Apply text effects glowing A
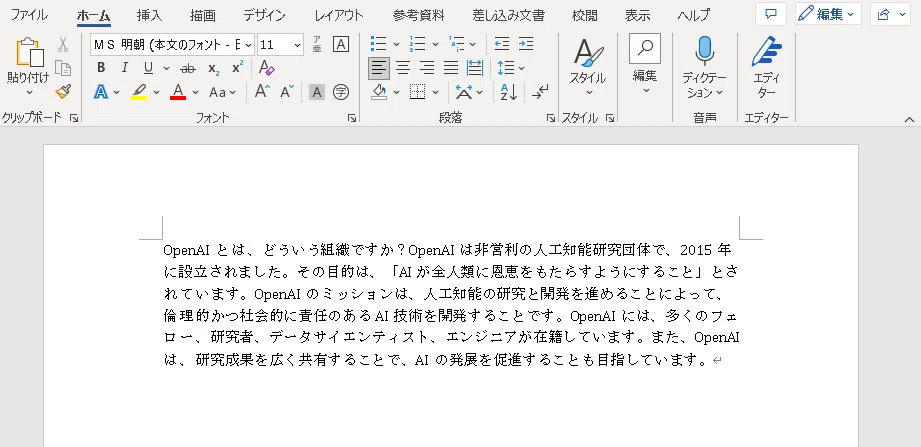This screenshot has height=447, width=921. [x=101, y=92]
